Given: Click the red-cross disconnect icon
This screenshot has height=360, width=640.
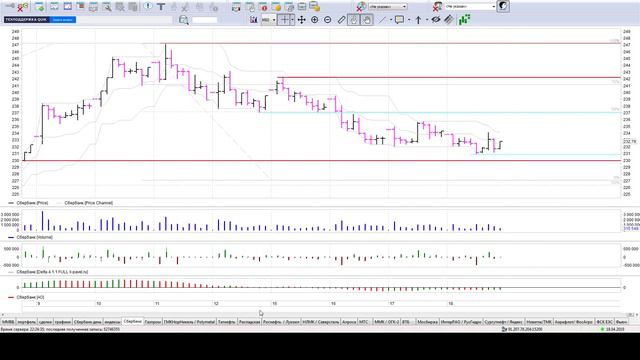Looking at the screenshot, I should [x=23, y=7].
